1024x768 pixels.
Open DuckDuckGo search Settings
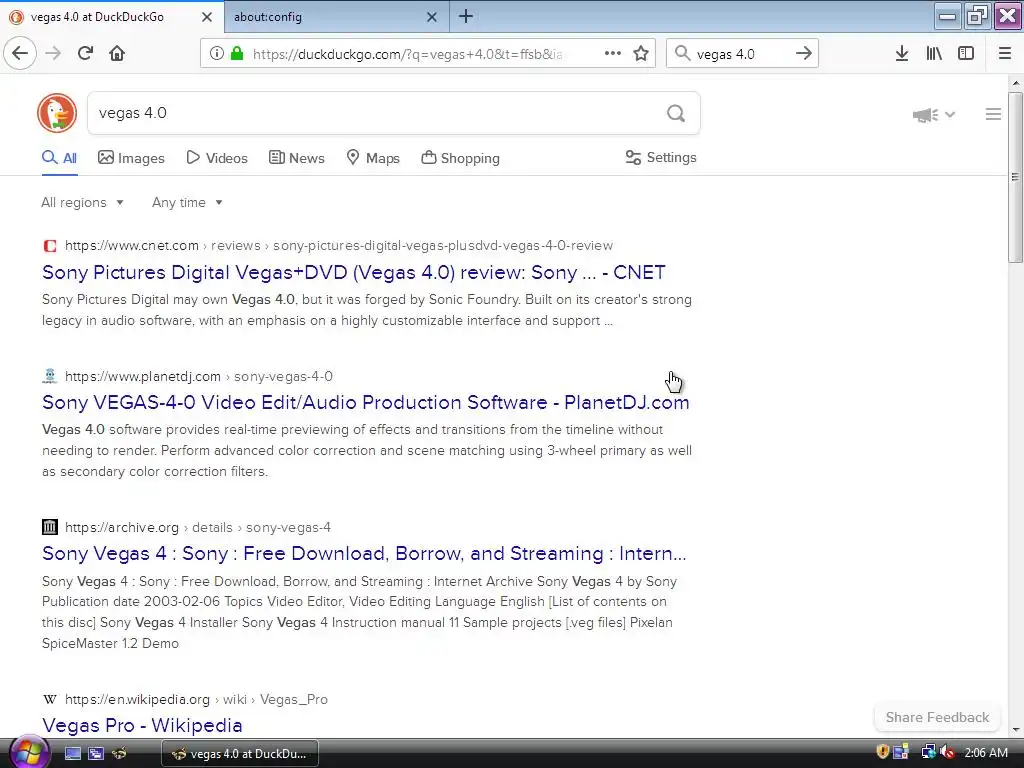661,157
